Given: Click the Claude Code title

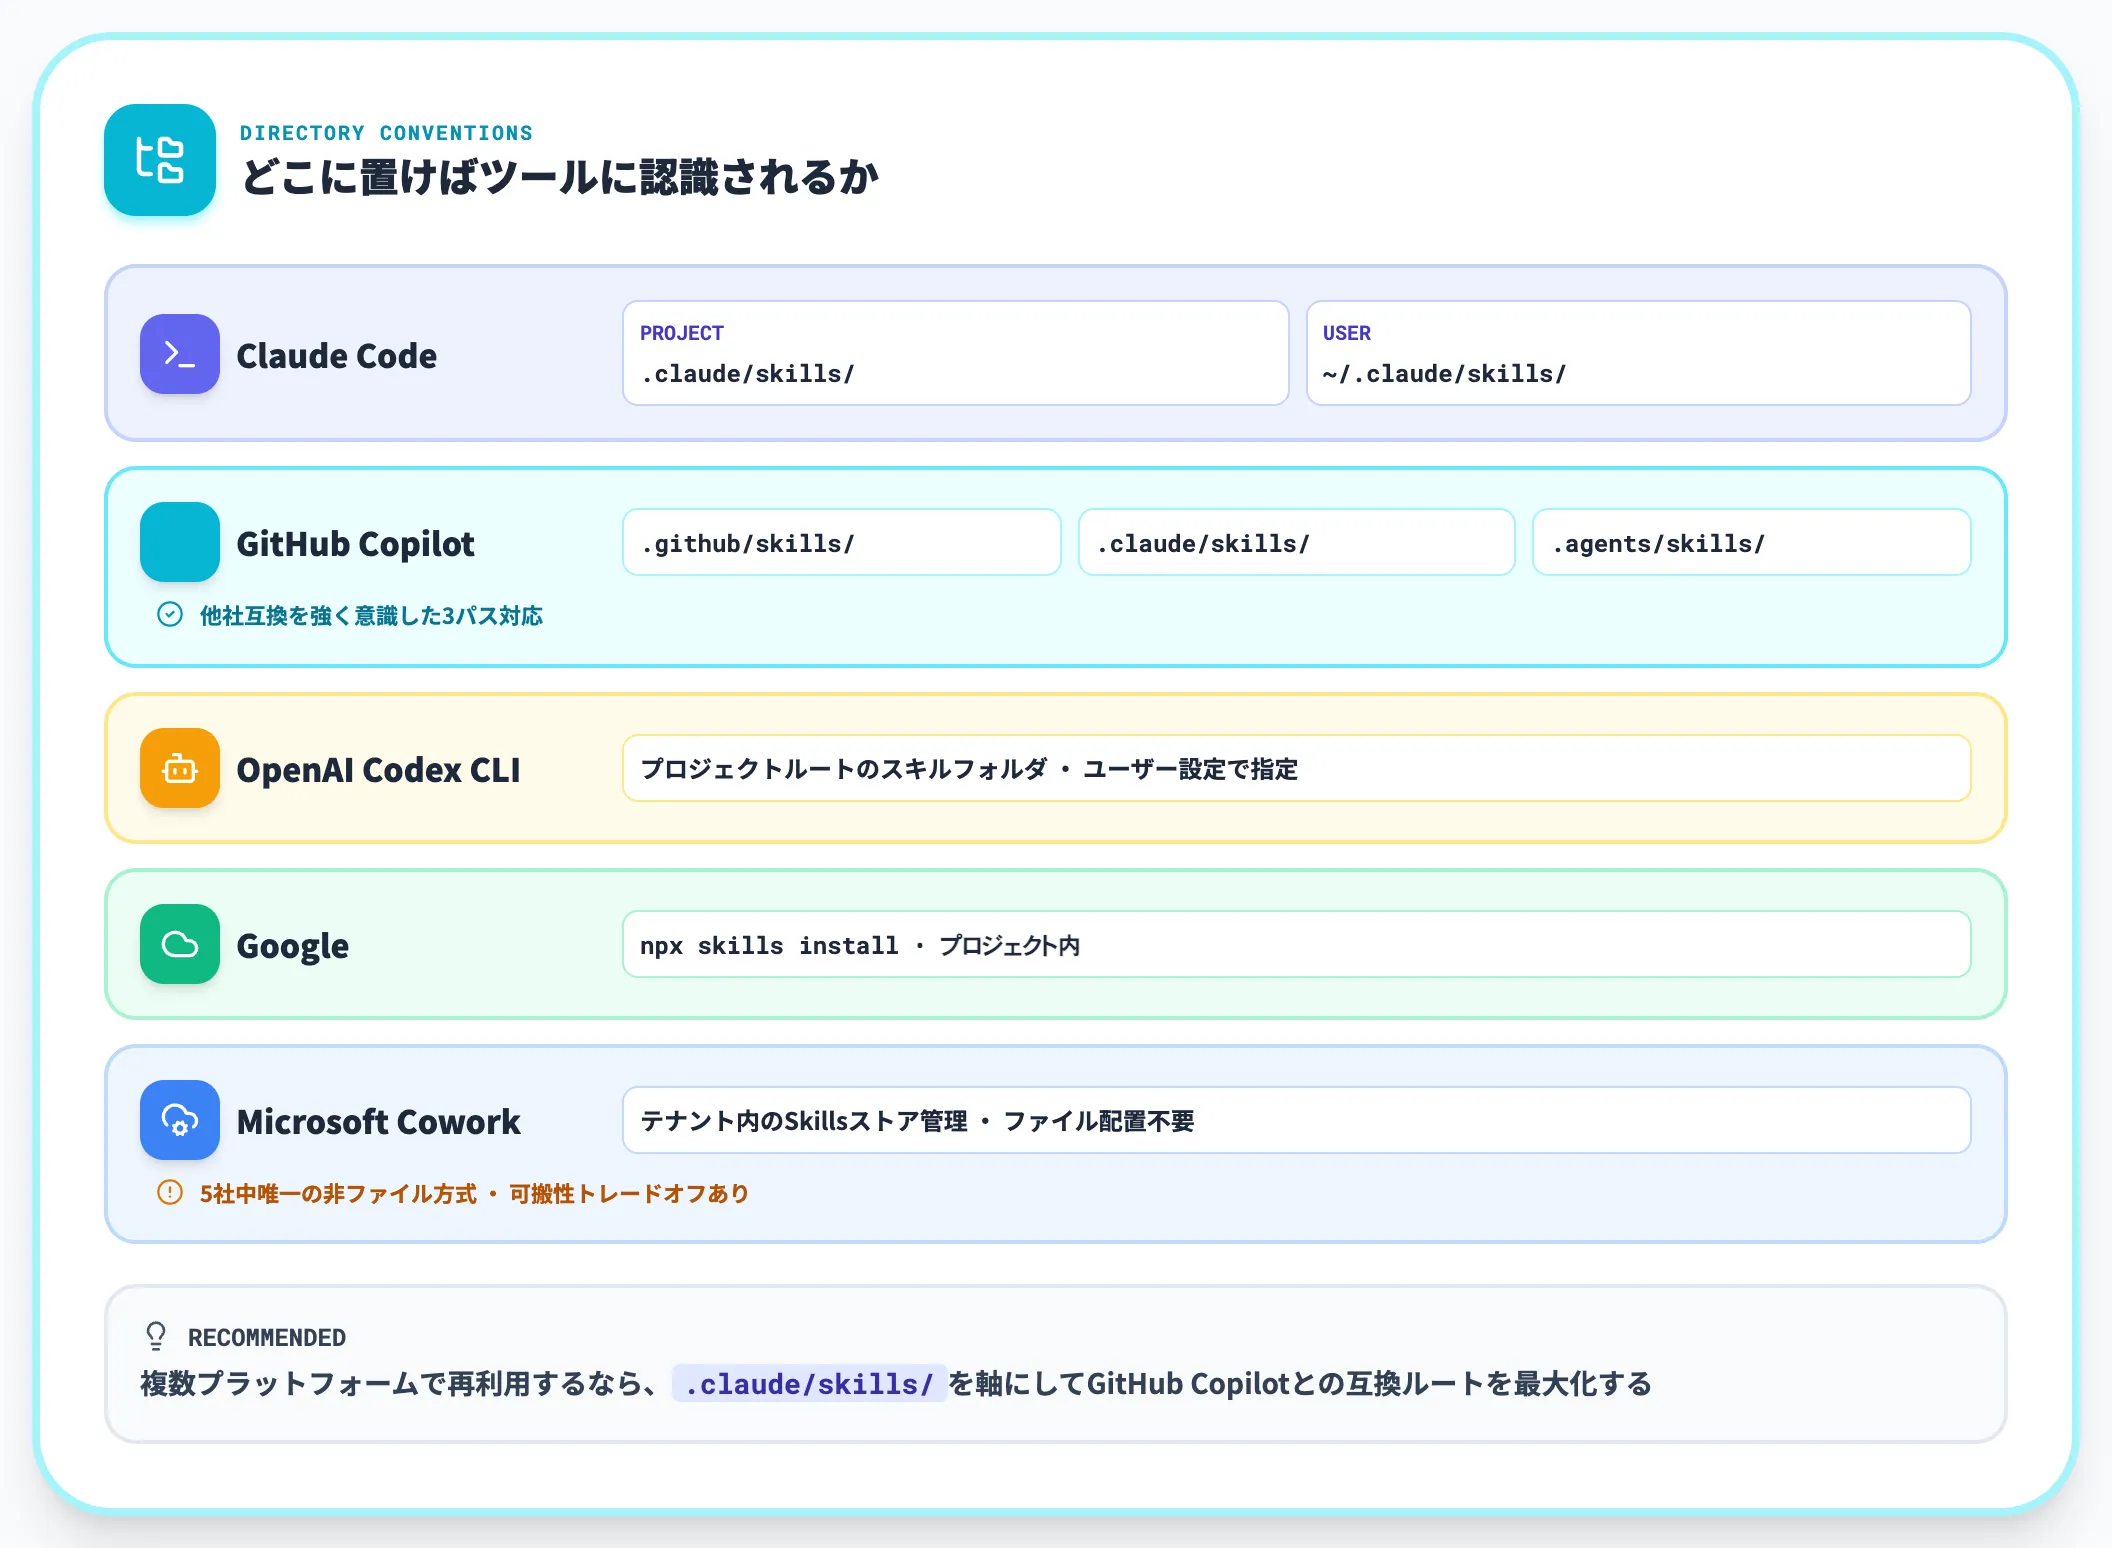Looking at the screenshot, I should (x=336, y=355).
